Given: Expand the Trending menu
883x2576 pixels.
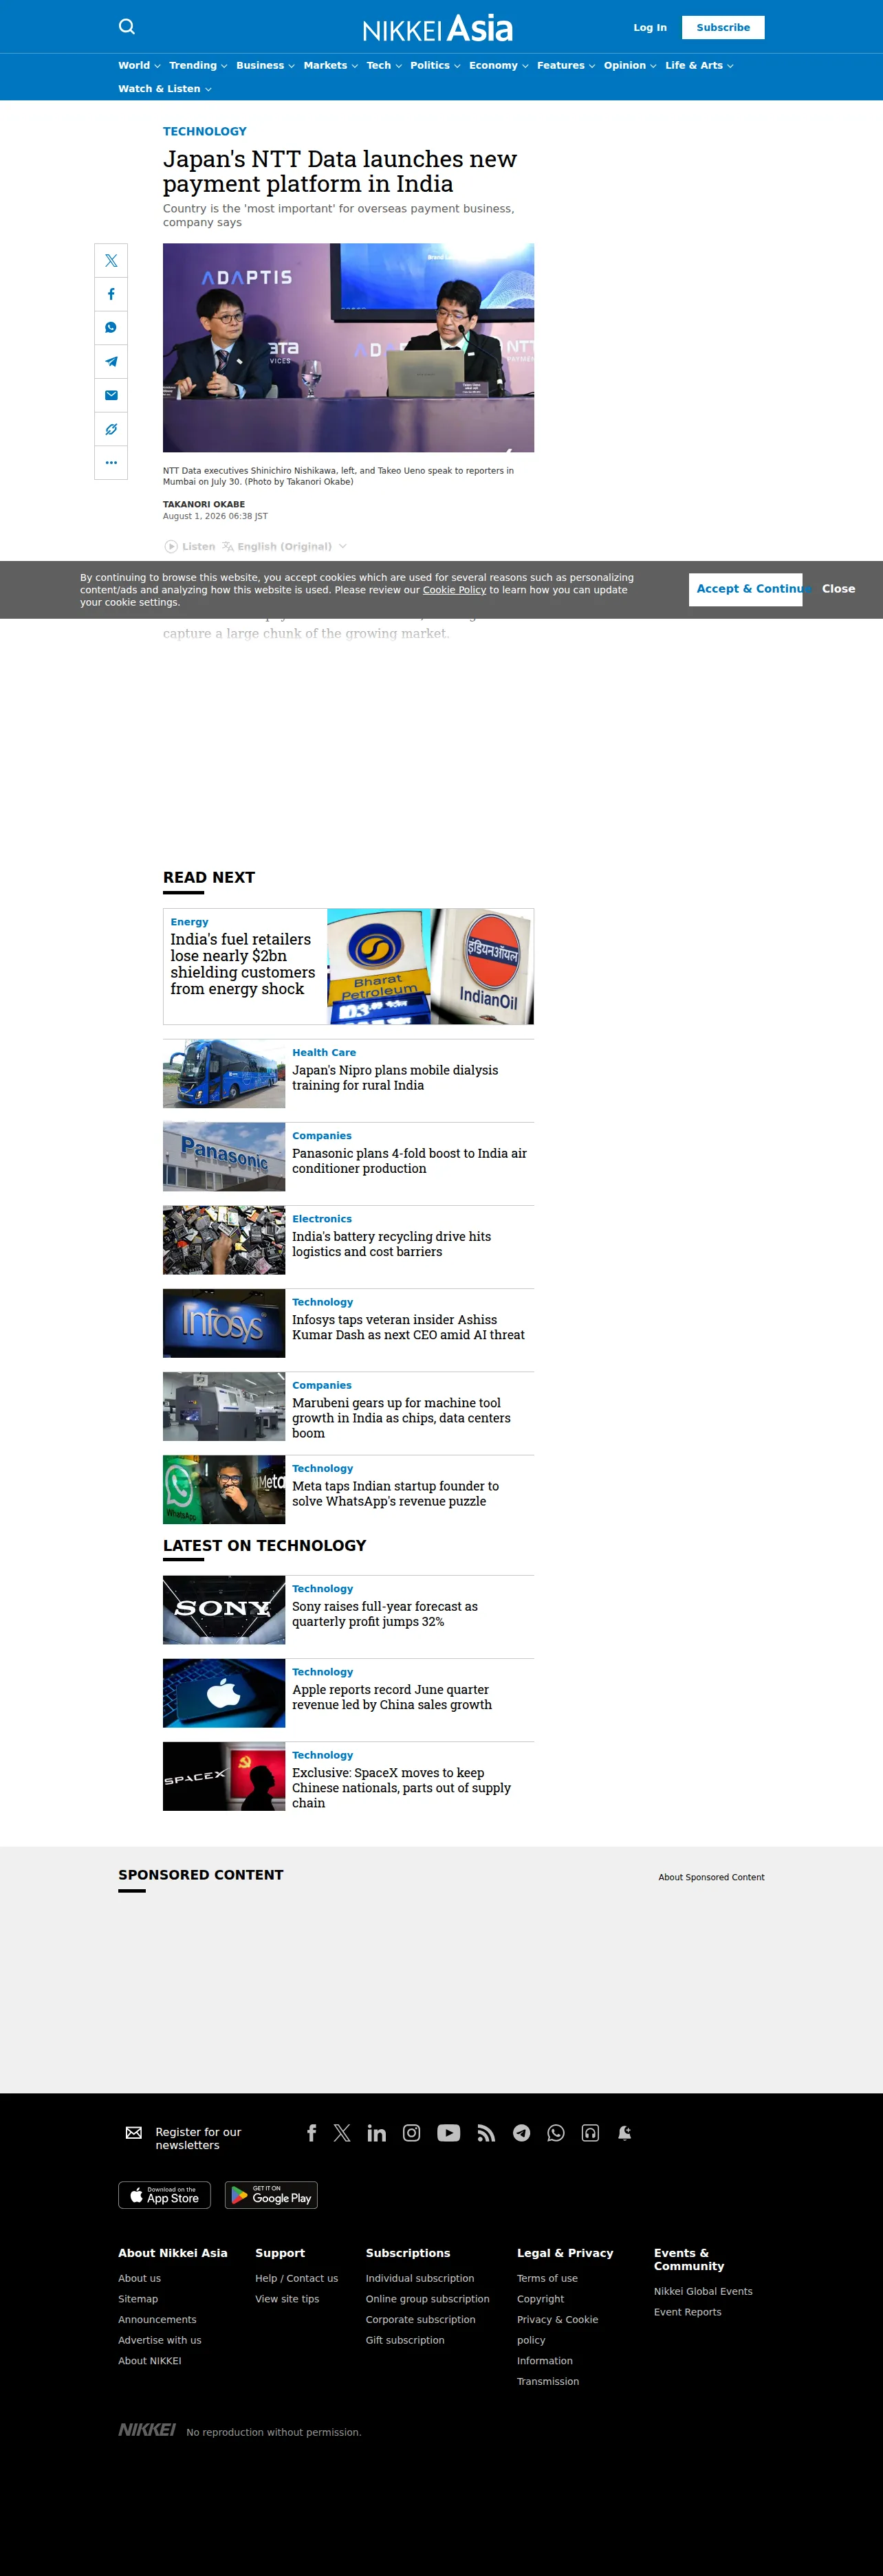Looking at the screenshot, I should [198, 66].
